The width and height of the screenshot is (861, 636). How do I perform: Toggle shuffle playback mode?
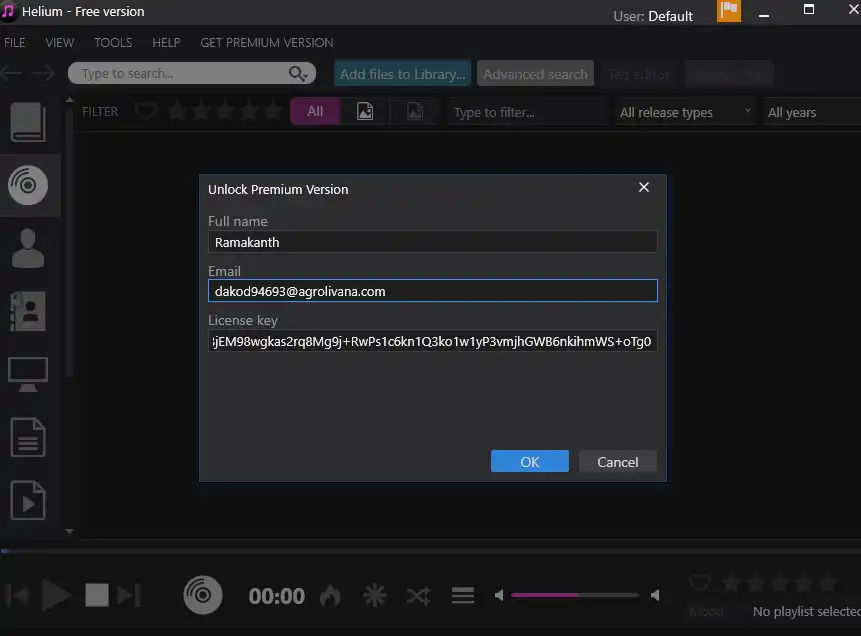coord(418,596)
